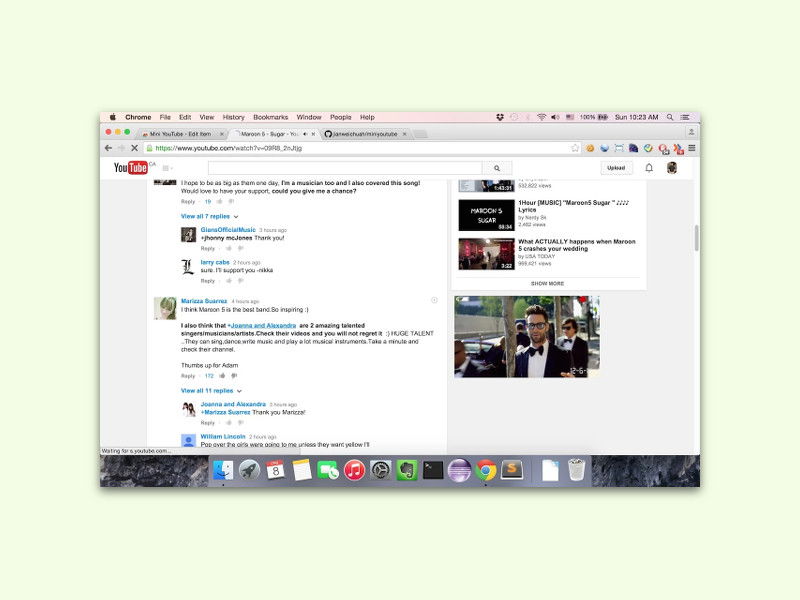Dislike the Marizza Suarez comment
Image resolution: width=800 pixels, height=600 pixels.
[x=234, y=376]
